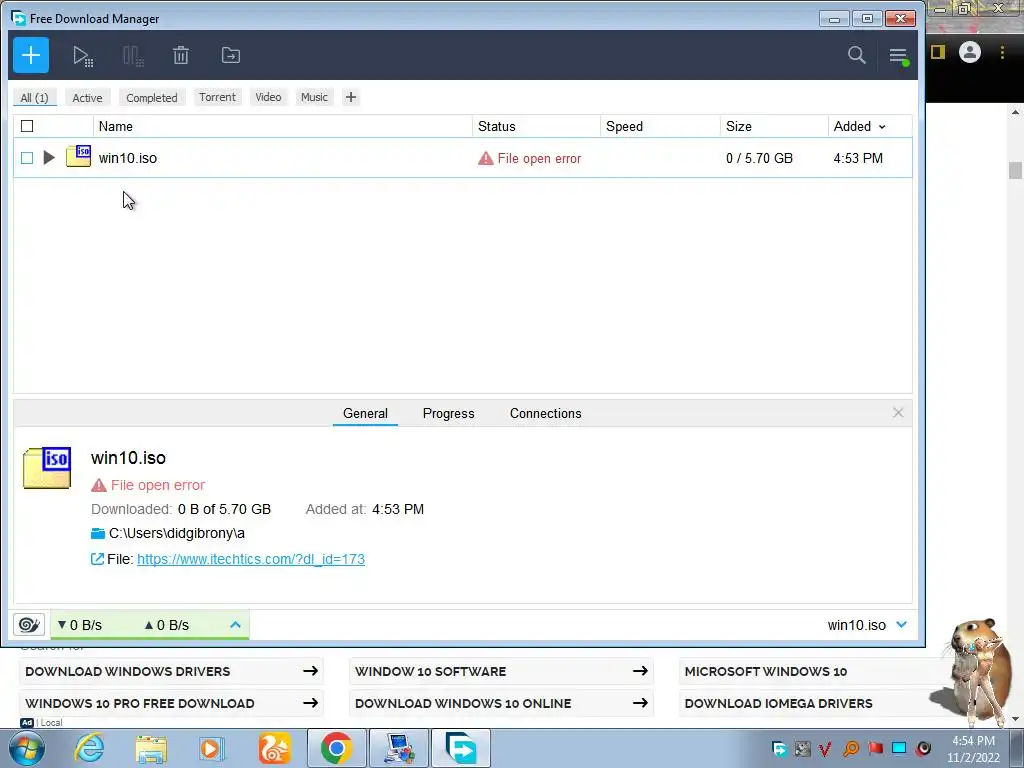Add a new tag with plus button
Screen dimensions: 1024x768
tap(351, 97)
